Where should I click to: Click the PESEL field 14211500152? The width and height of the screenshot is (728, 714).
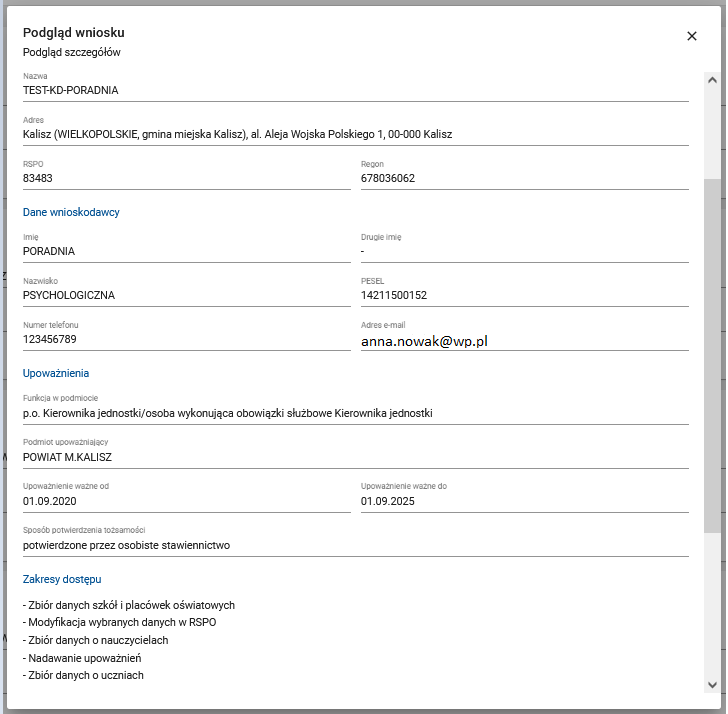point(524,295)
